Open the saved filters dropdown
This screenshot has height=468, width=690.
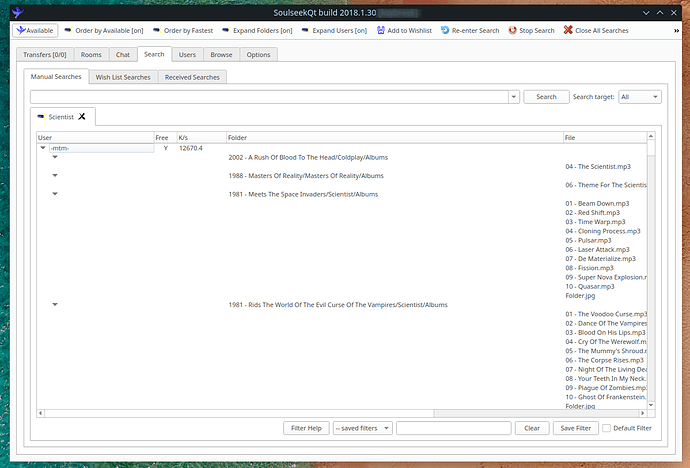point(361,428)
